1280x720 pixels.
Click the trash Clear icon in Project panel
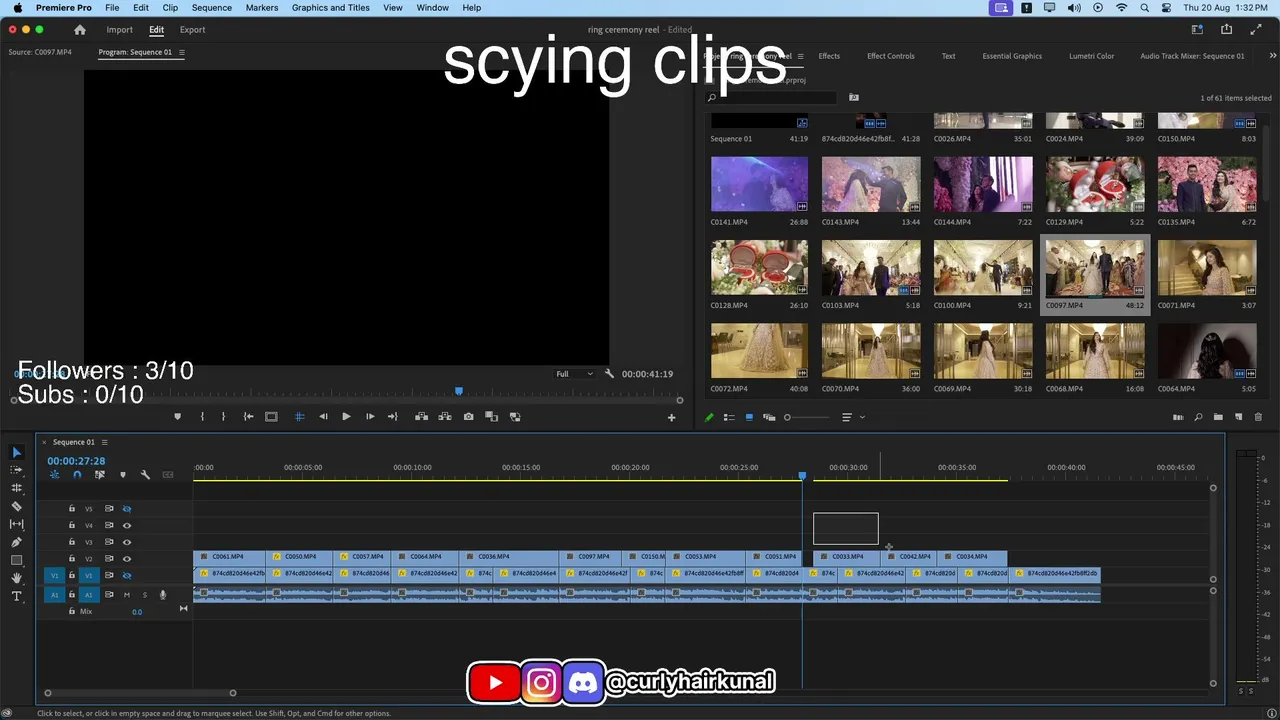(x=1258, y=417)
